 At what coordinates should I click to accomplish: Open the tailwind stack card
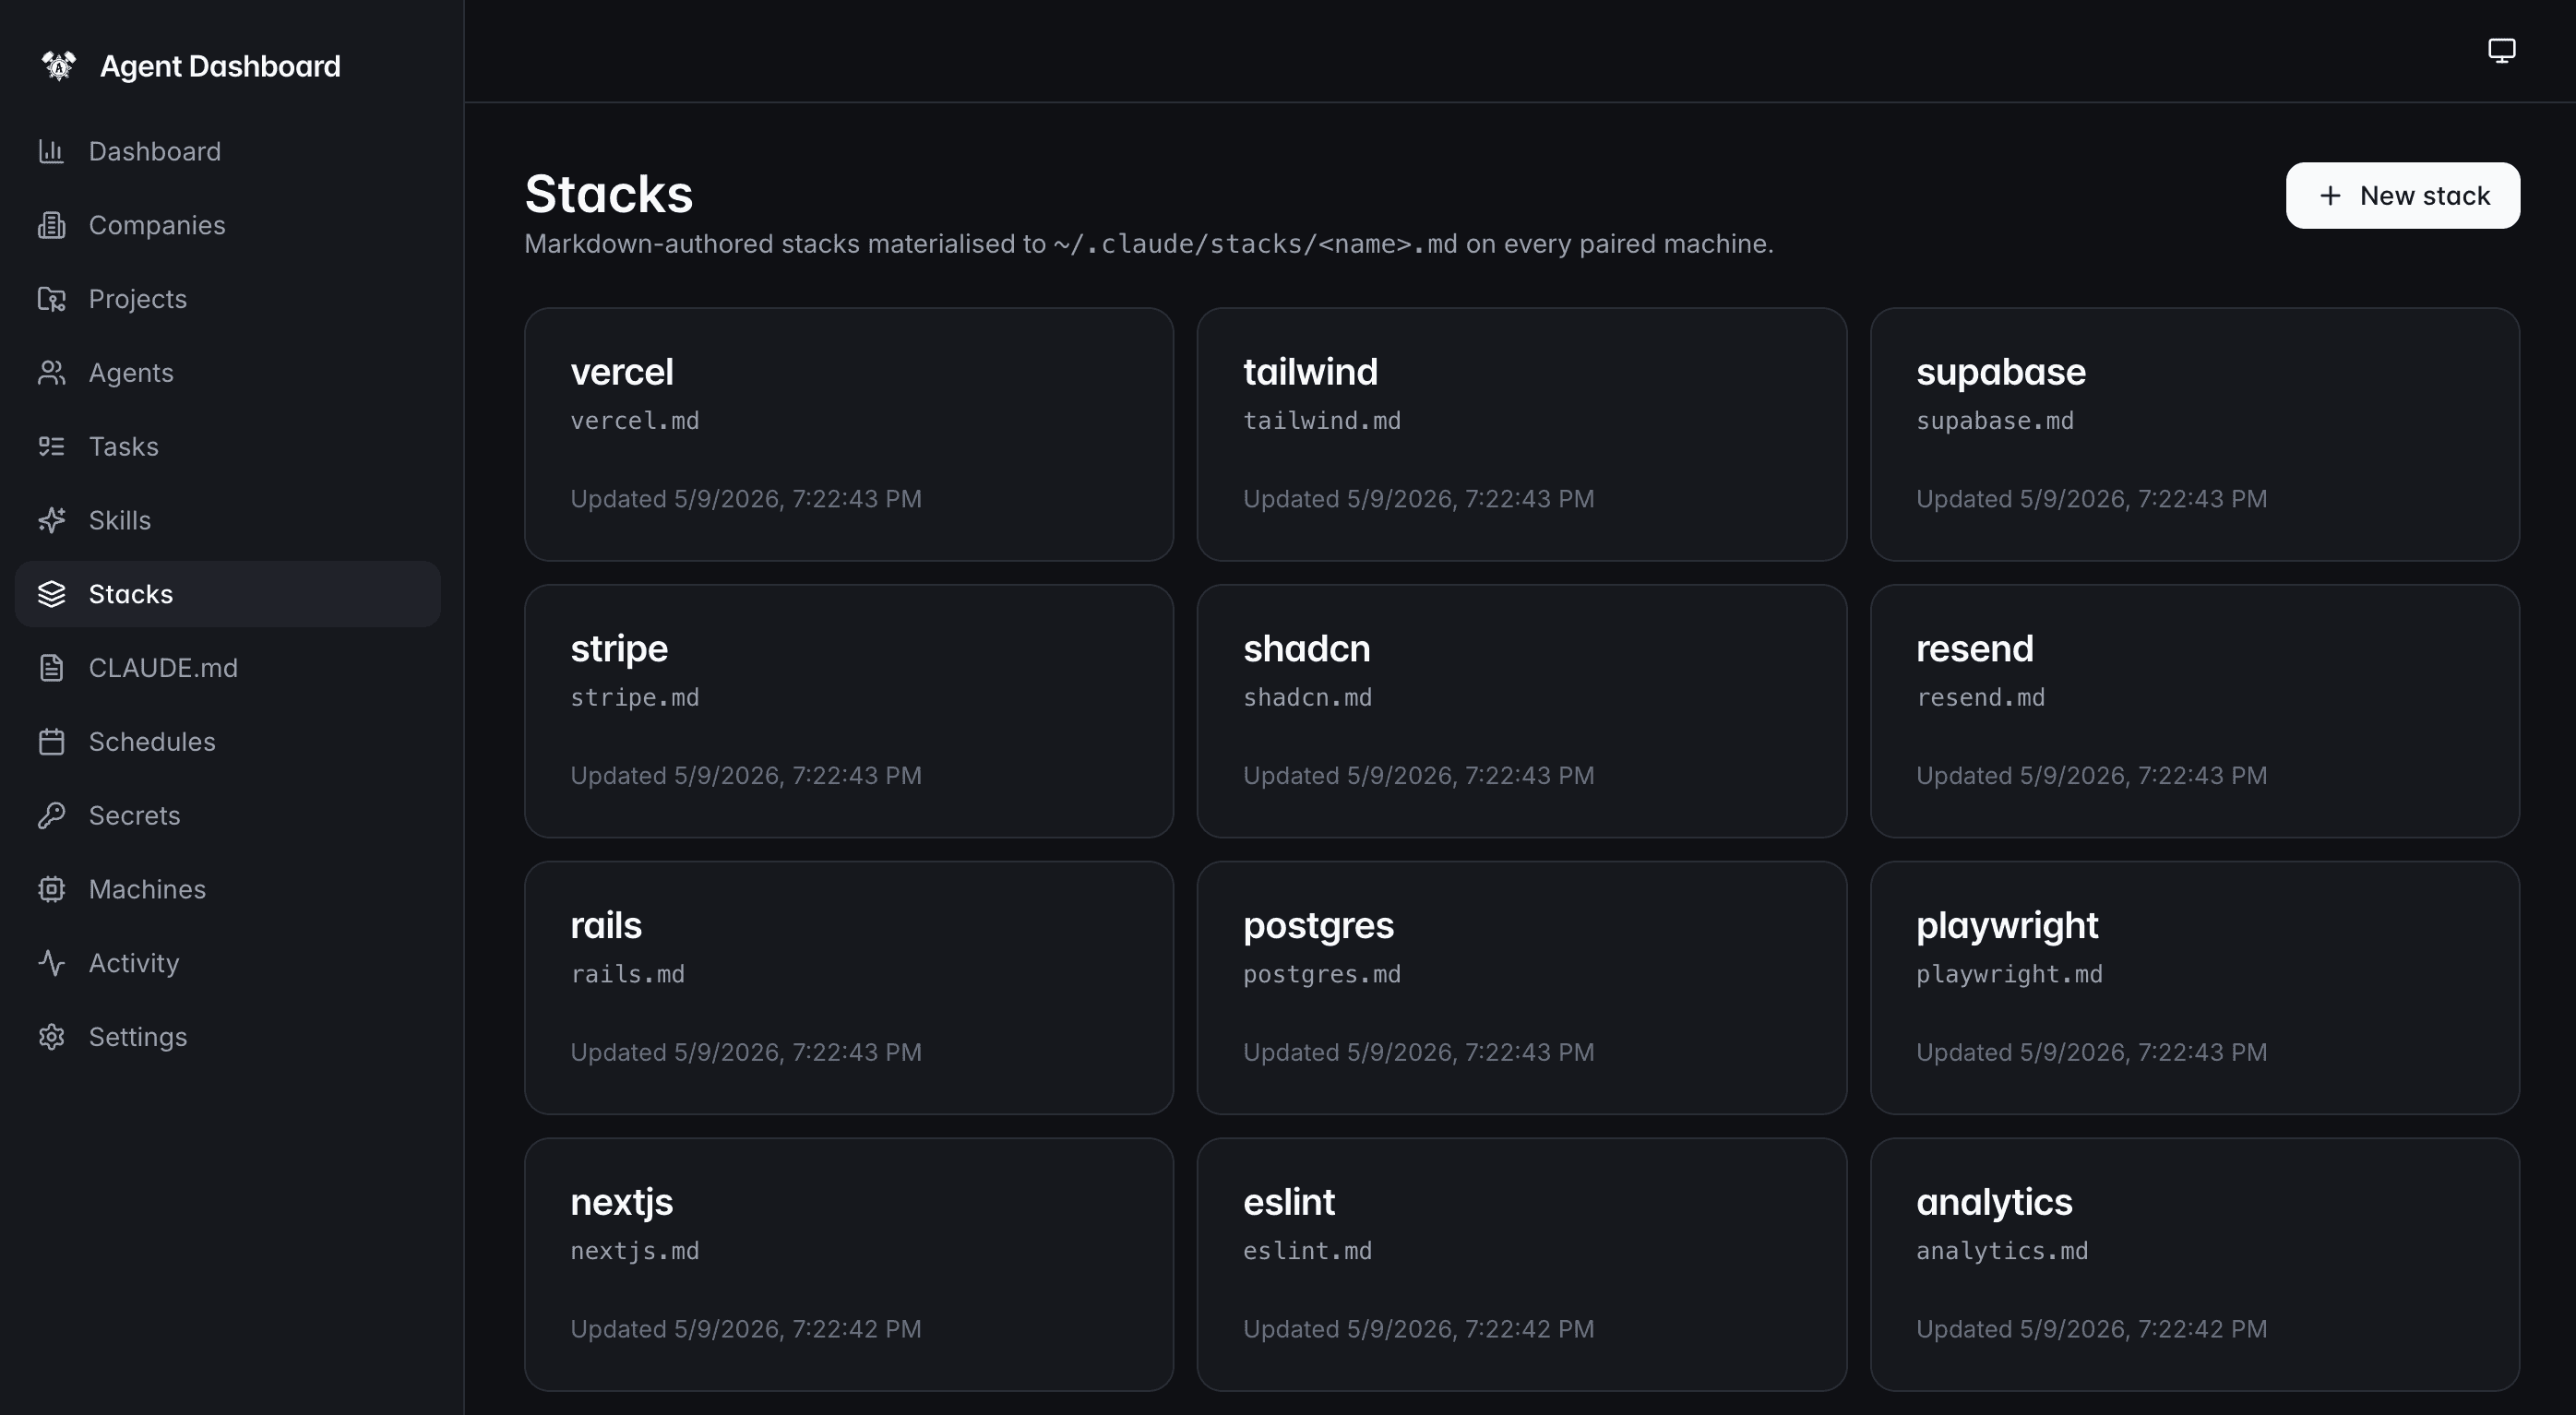click(x=1521, y=435)
